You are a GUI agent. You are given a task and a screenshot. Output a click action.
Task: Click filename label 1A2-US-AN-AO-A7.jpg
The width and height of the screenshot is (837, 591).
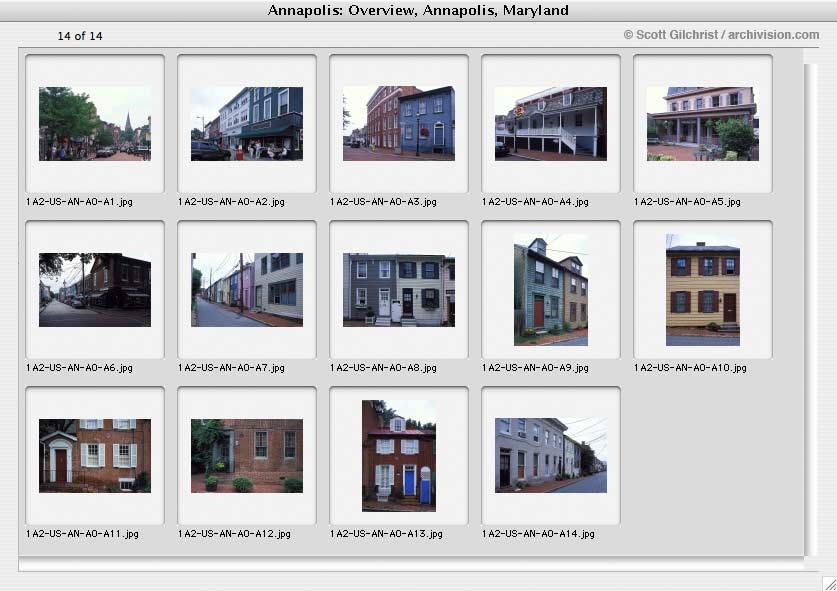click(x=231, y=368)
